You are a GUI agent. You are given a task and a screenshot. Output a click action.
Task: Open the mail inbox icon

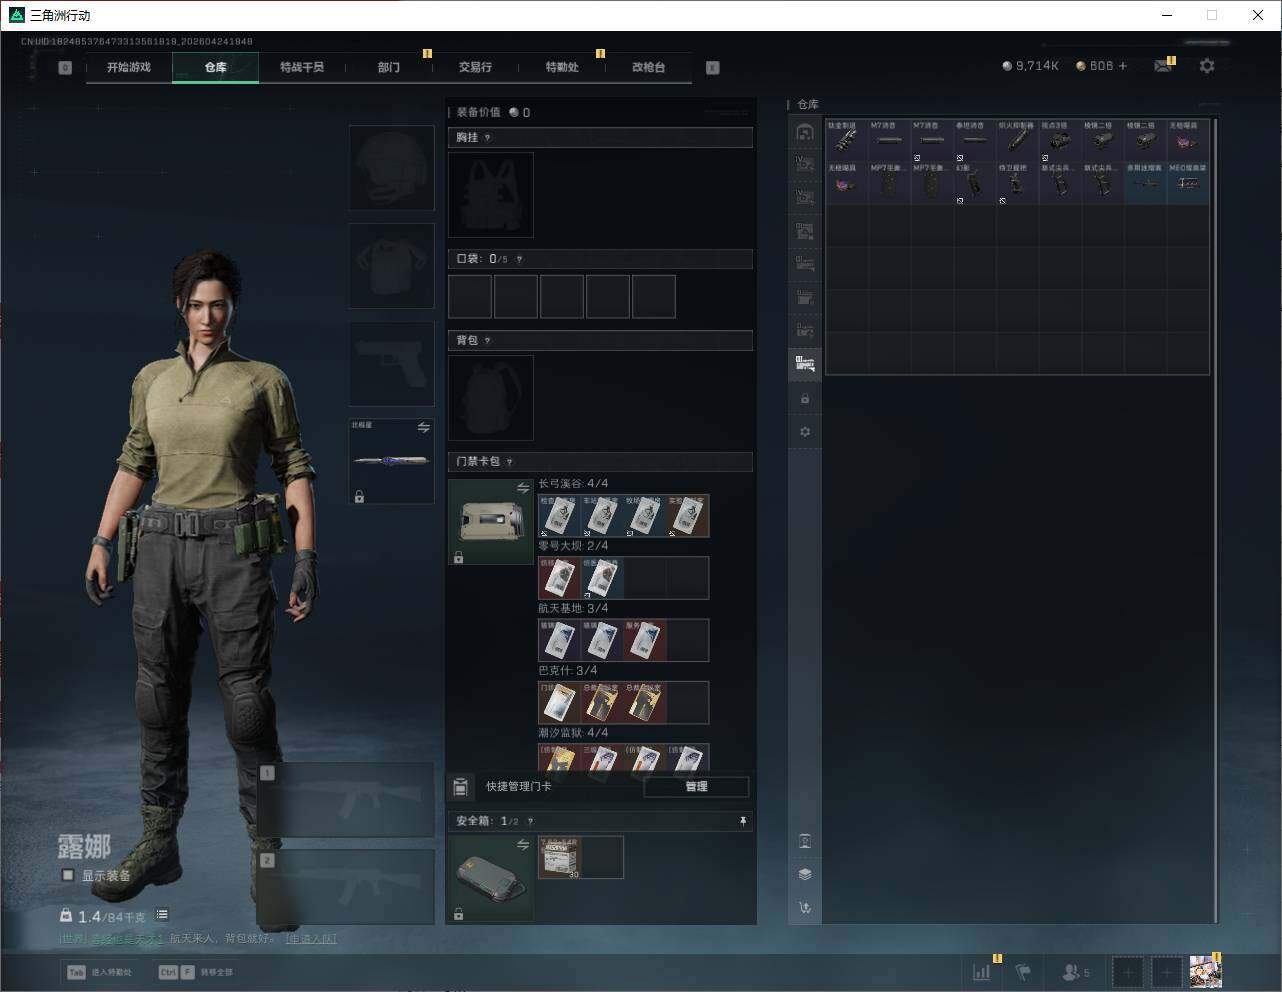[x=1163, y=66]
